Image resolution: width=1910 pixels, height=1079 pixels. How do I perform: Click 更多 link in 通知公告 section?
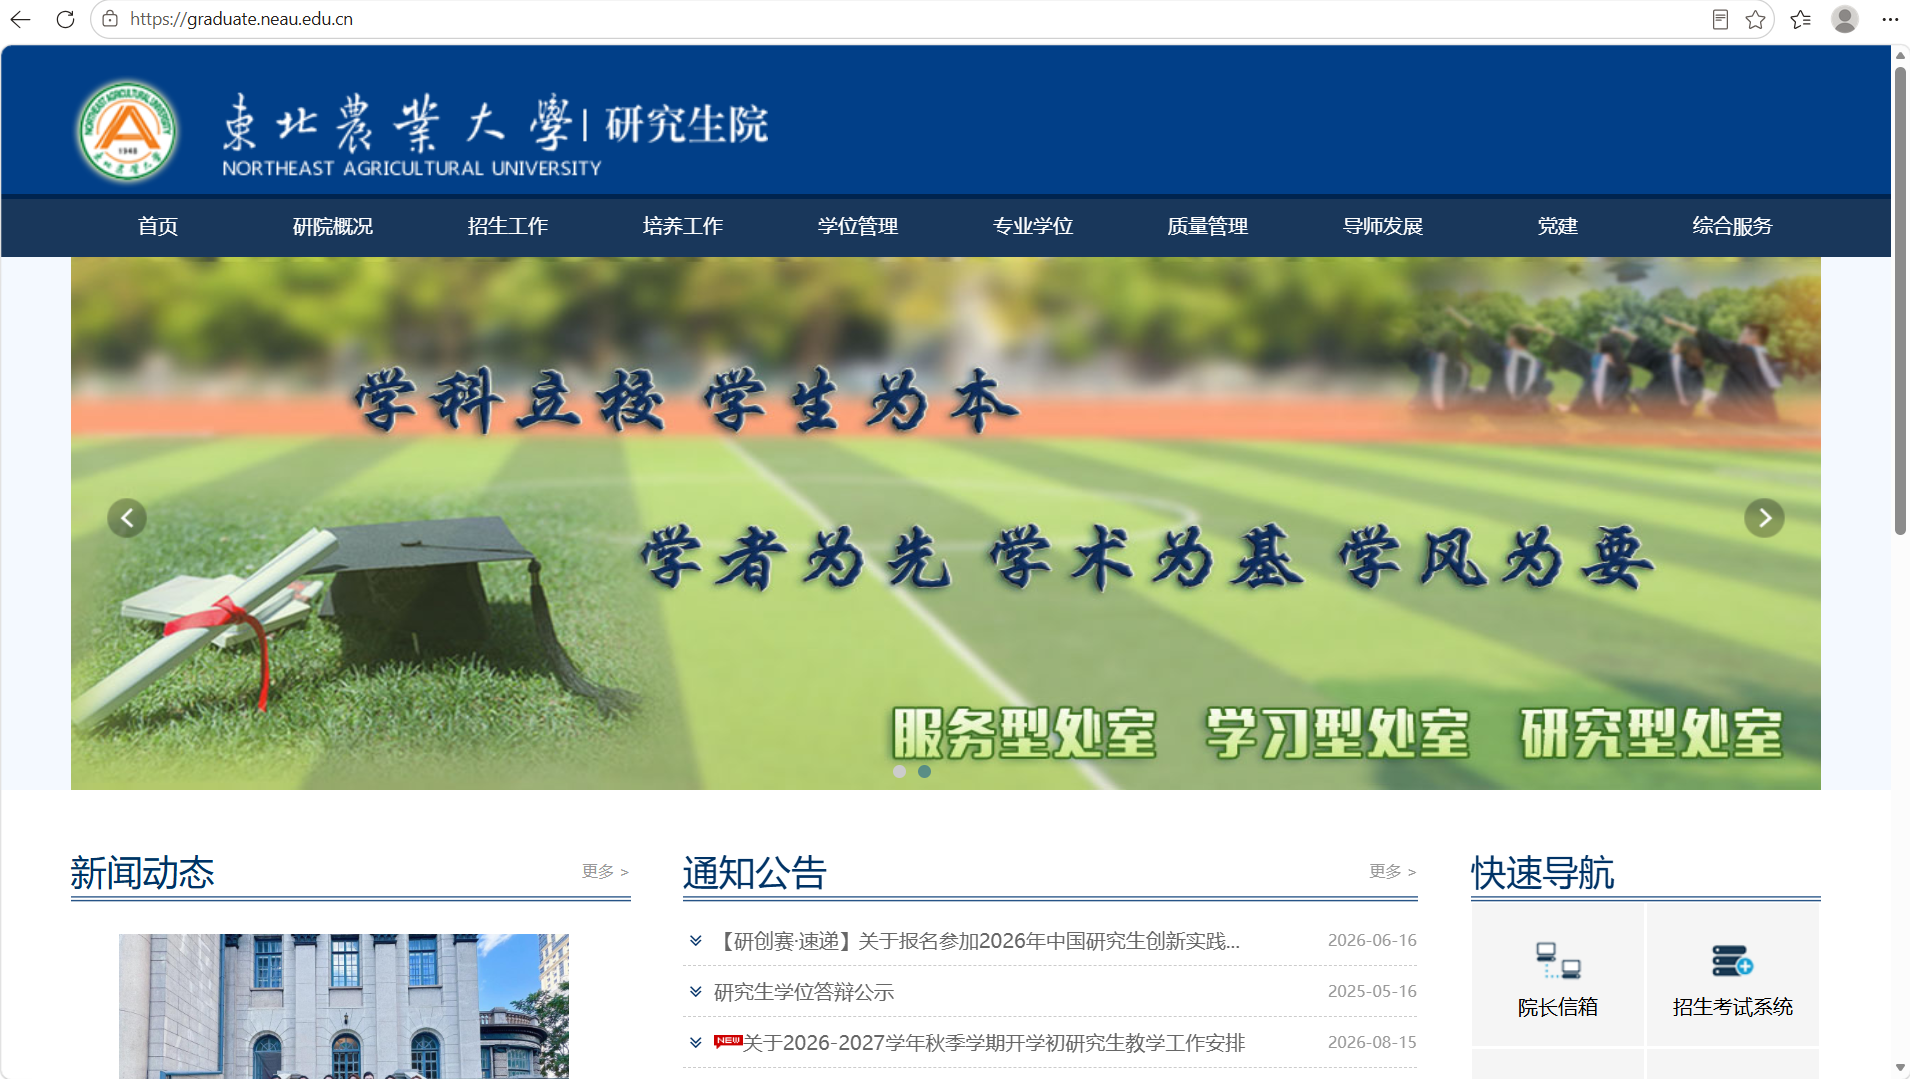coord(1392,871)
